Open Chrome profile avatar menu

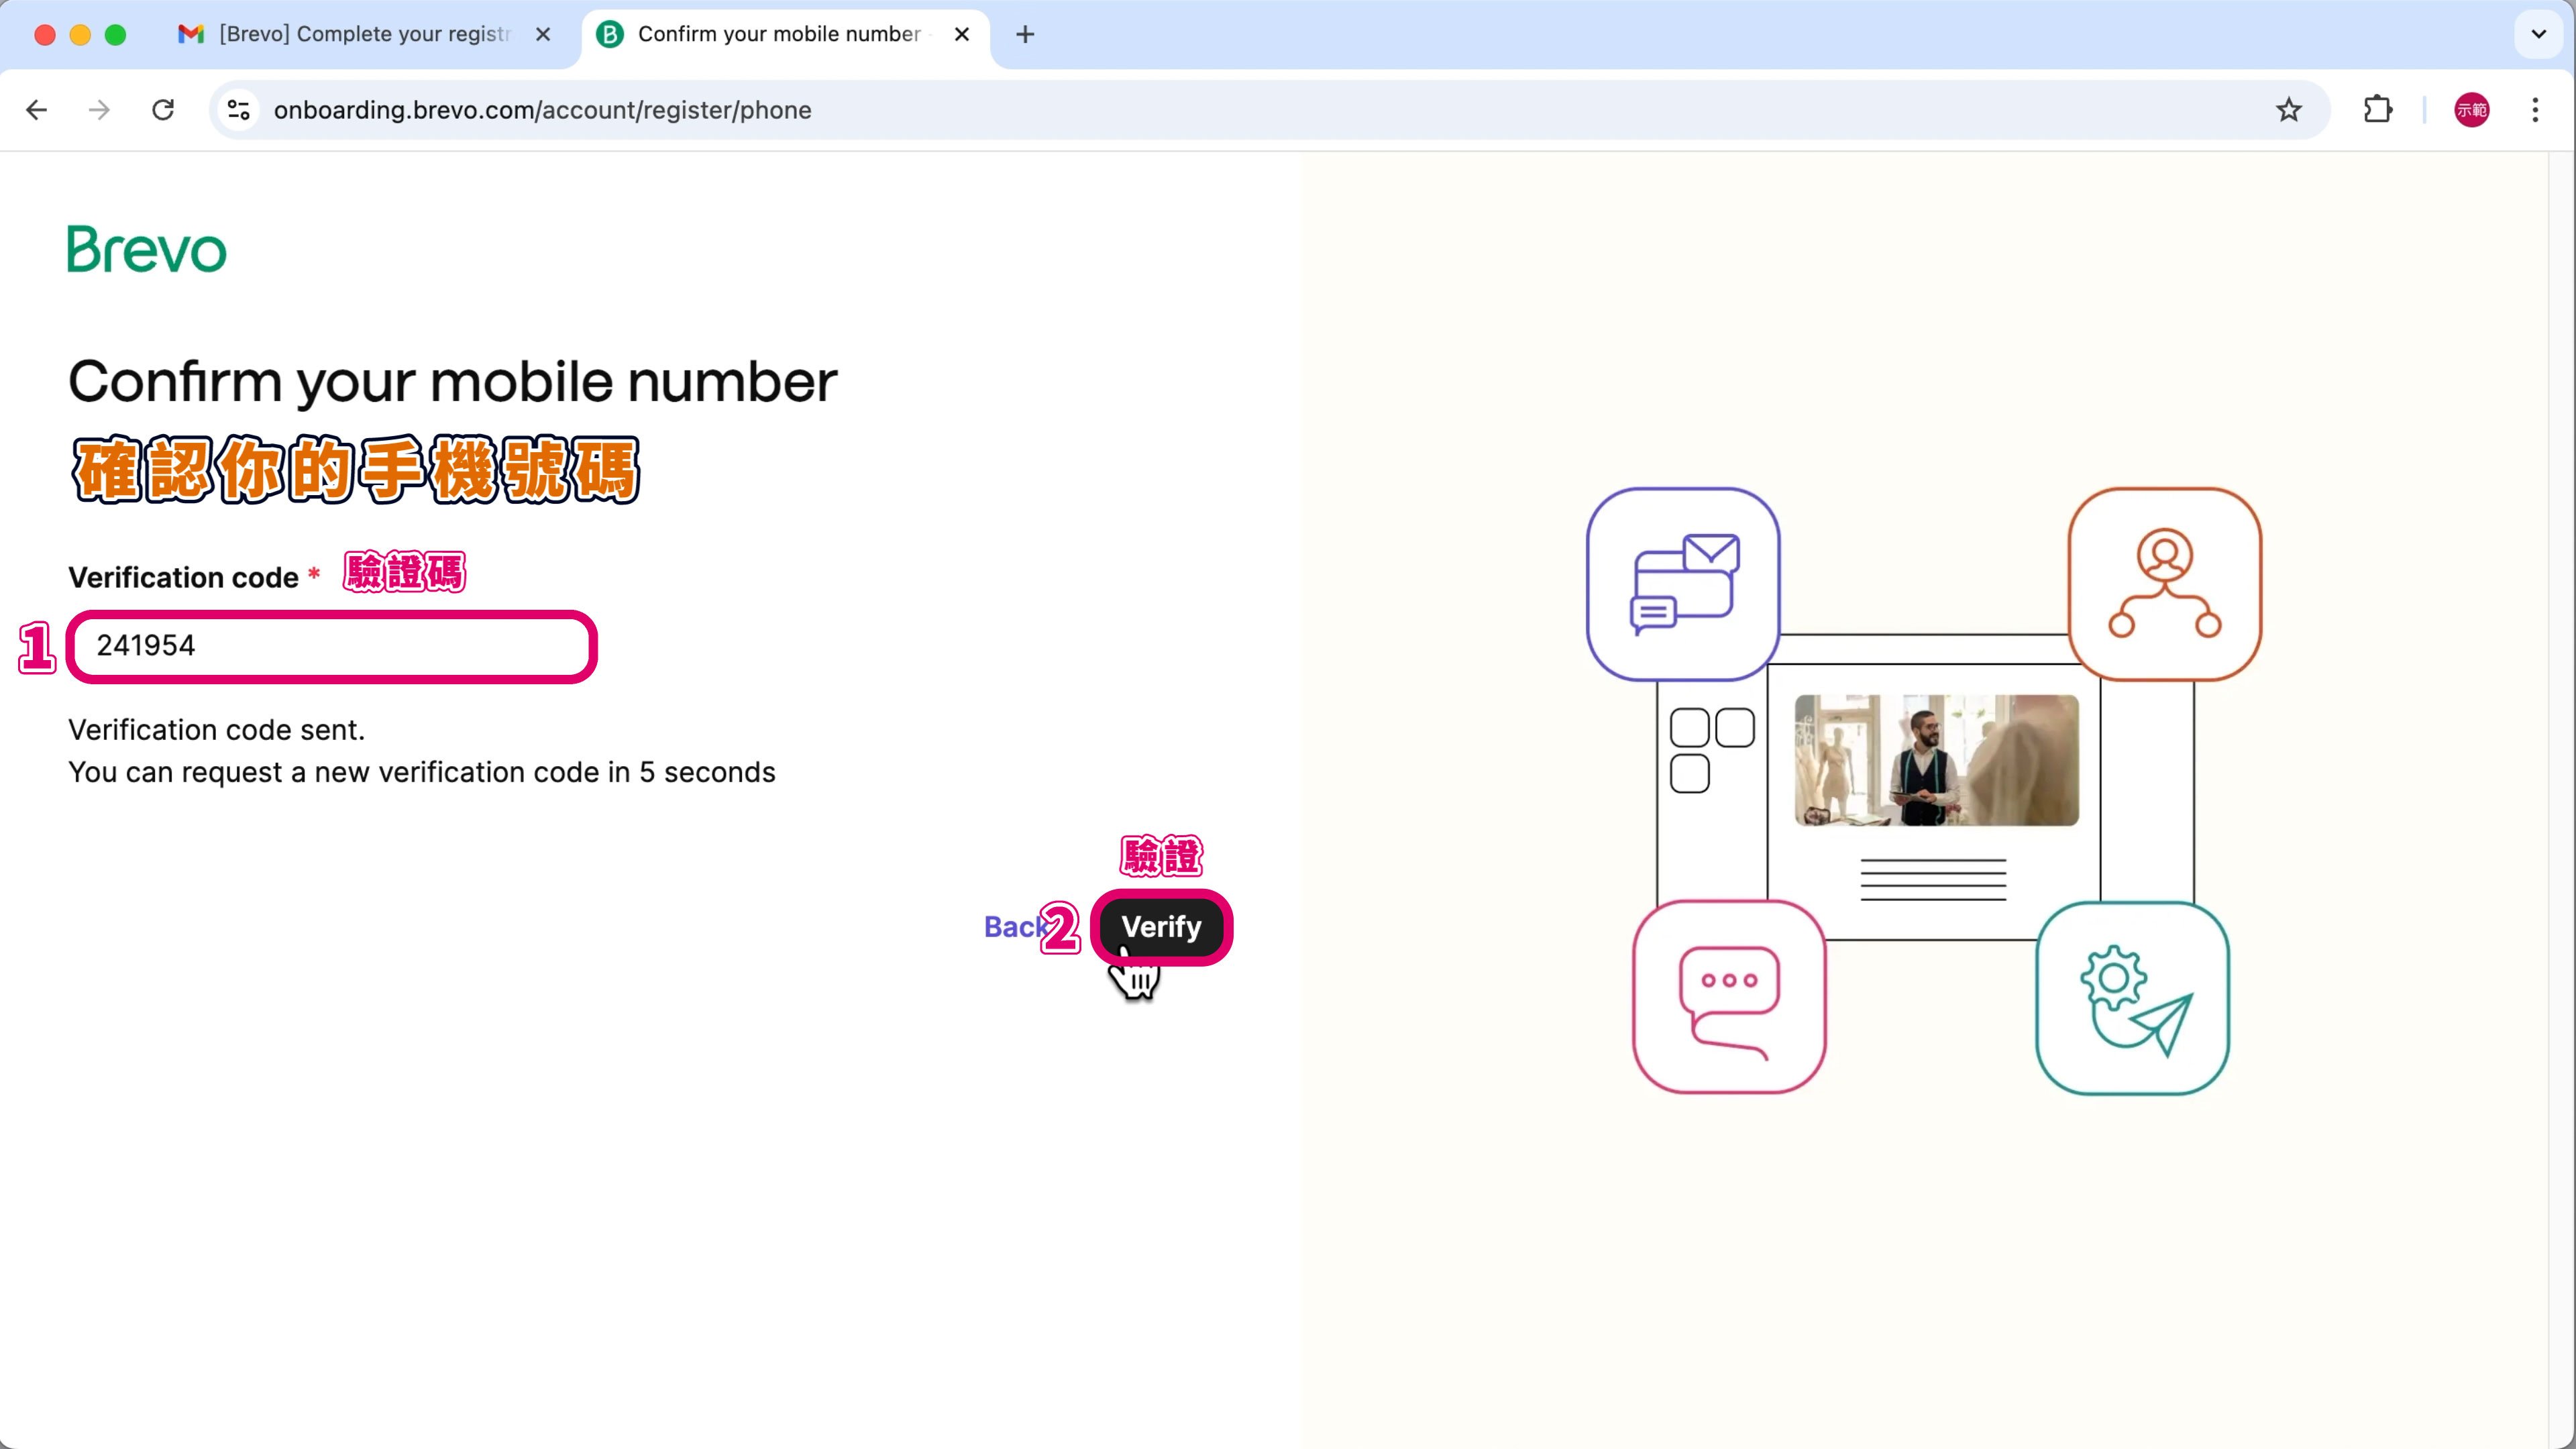(x=2471, y=110)
